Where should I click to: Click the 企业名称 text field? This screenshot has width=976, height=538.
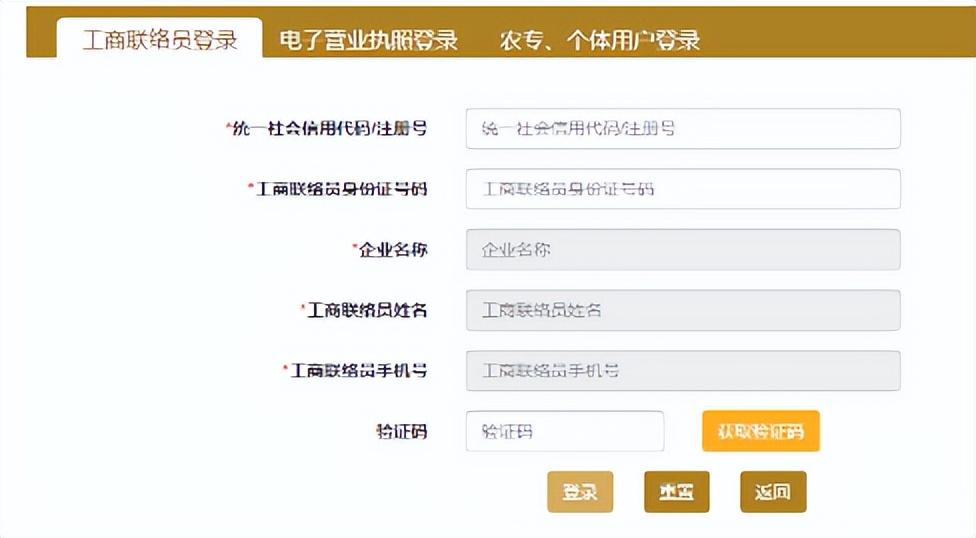click(x=683, y=249)
